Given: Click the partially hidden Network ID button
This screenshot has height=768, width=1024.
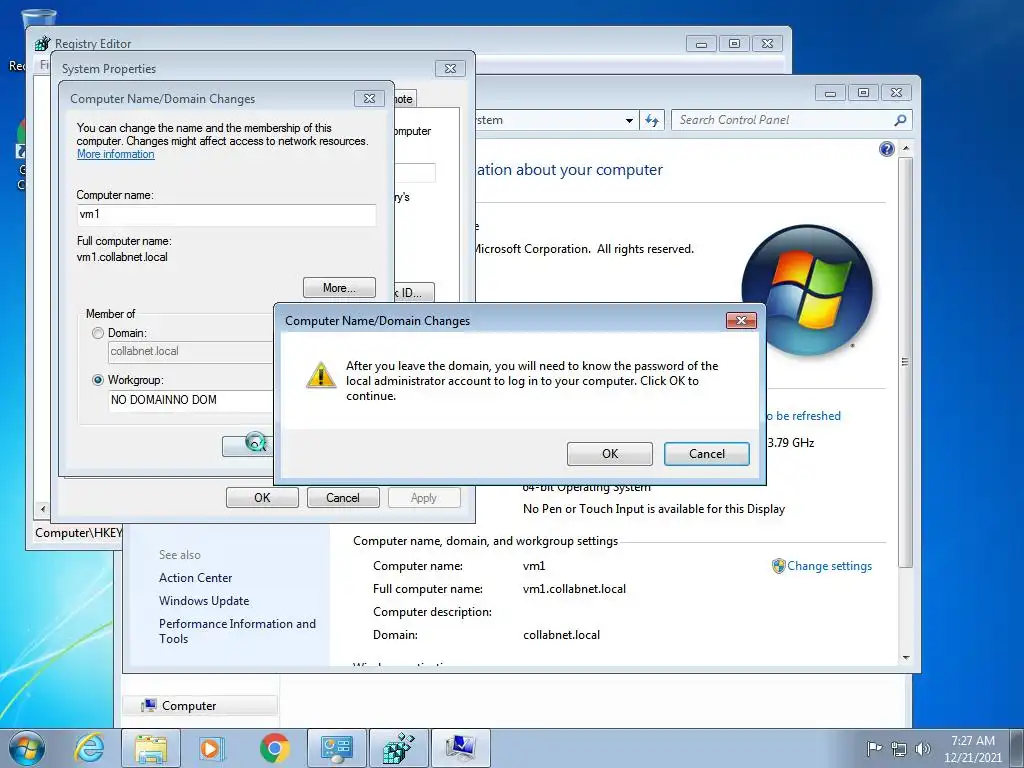Looking at the screenshot, I should click(414, 293).
